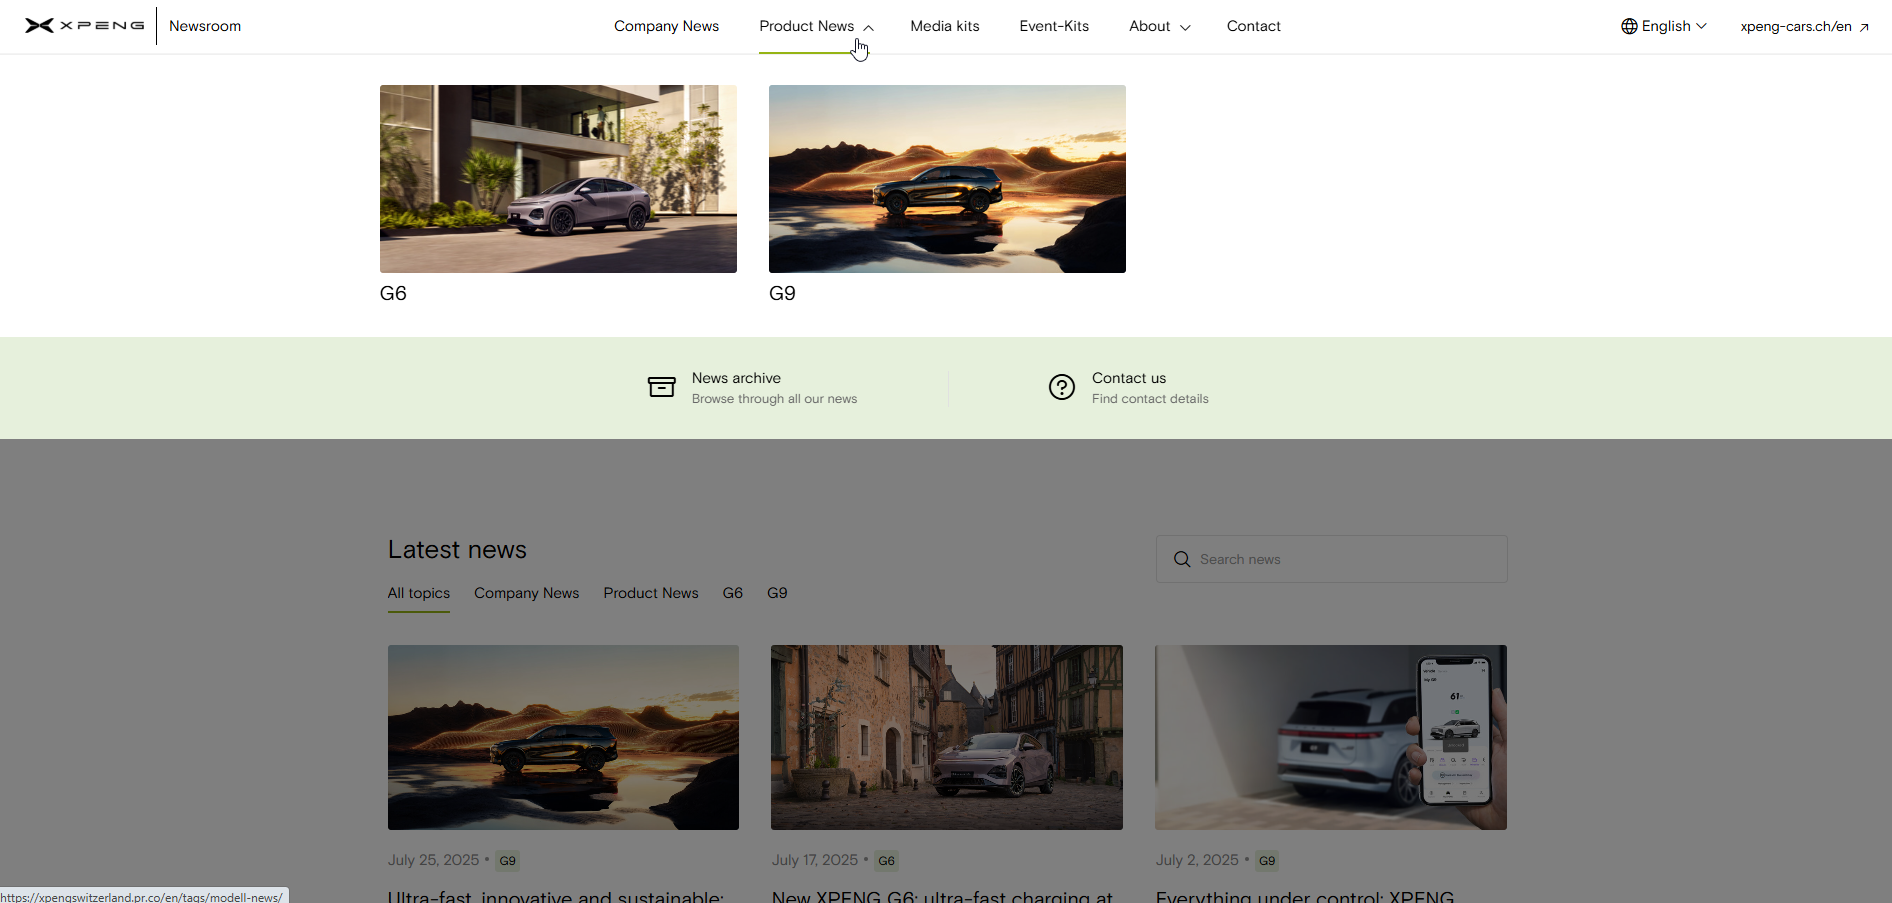
Task: Click the external link arrow beside xpeng-cars.ch/en
Action: tap(1864, 27)
